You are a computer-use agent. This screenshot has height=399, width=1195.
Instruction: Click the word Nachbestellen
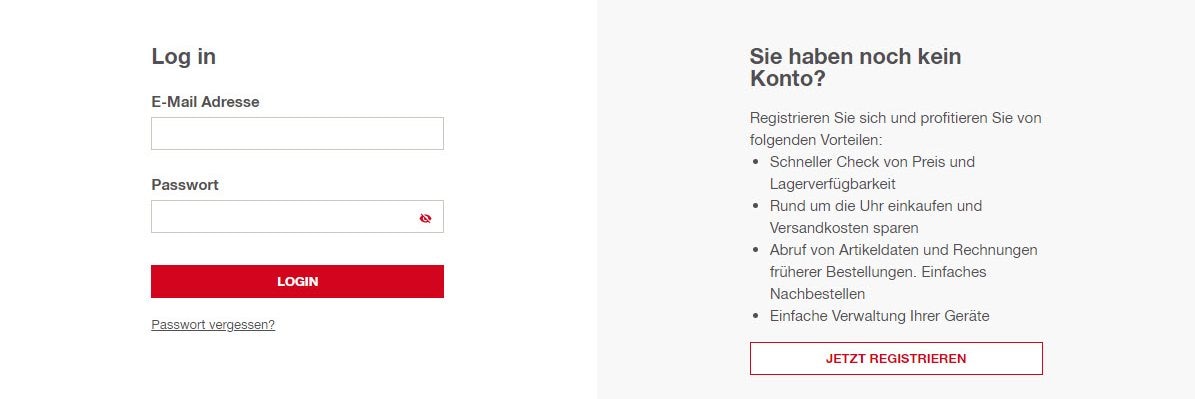point(817,294)
